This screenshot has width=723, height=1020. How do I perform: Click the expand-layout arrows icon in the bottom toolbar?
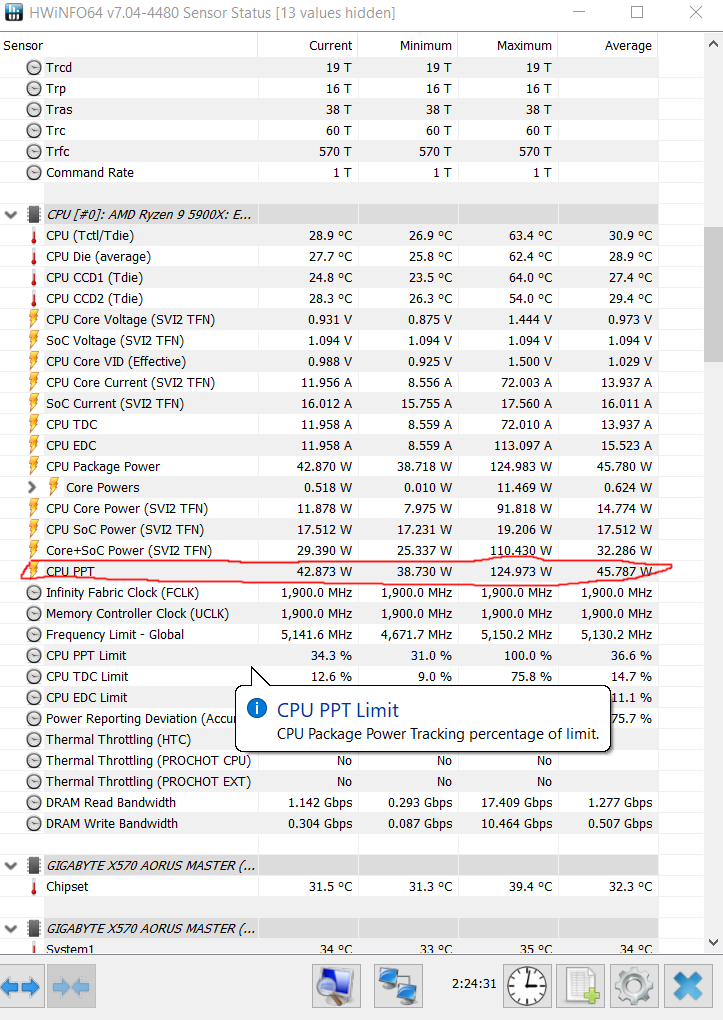[21, 986]
